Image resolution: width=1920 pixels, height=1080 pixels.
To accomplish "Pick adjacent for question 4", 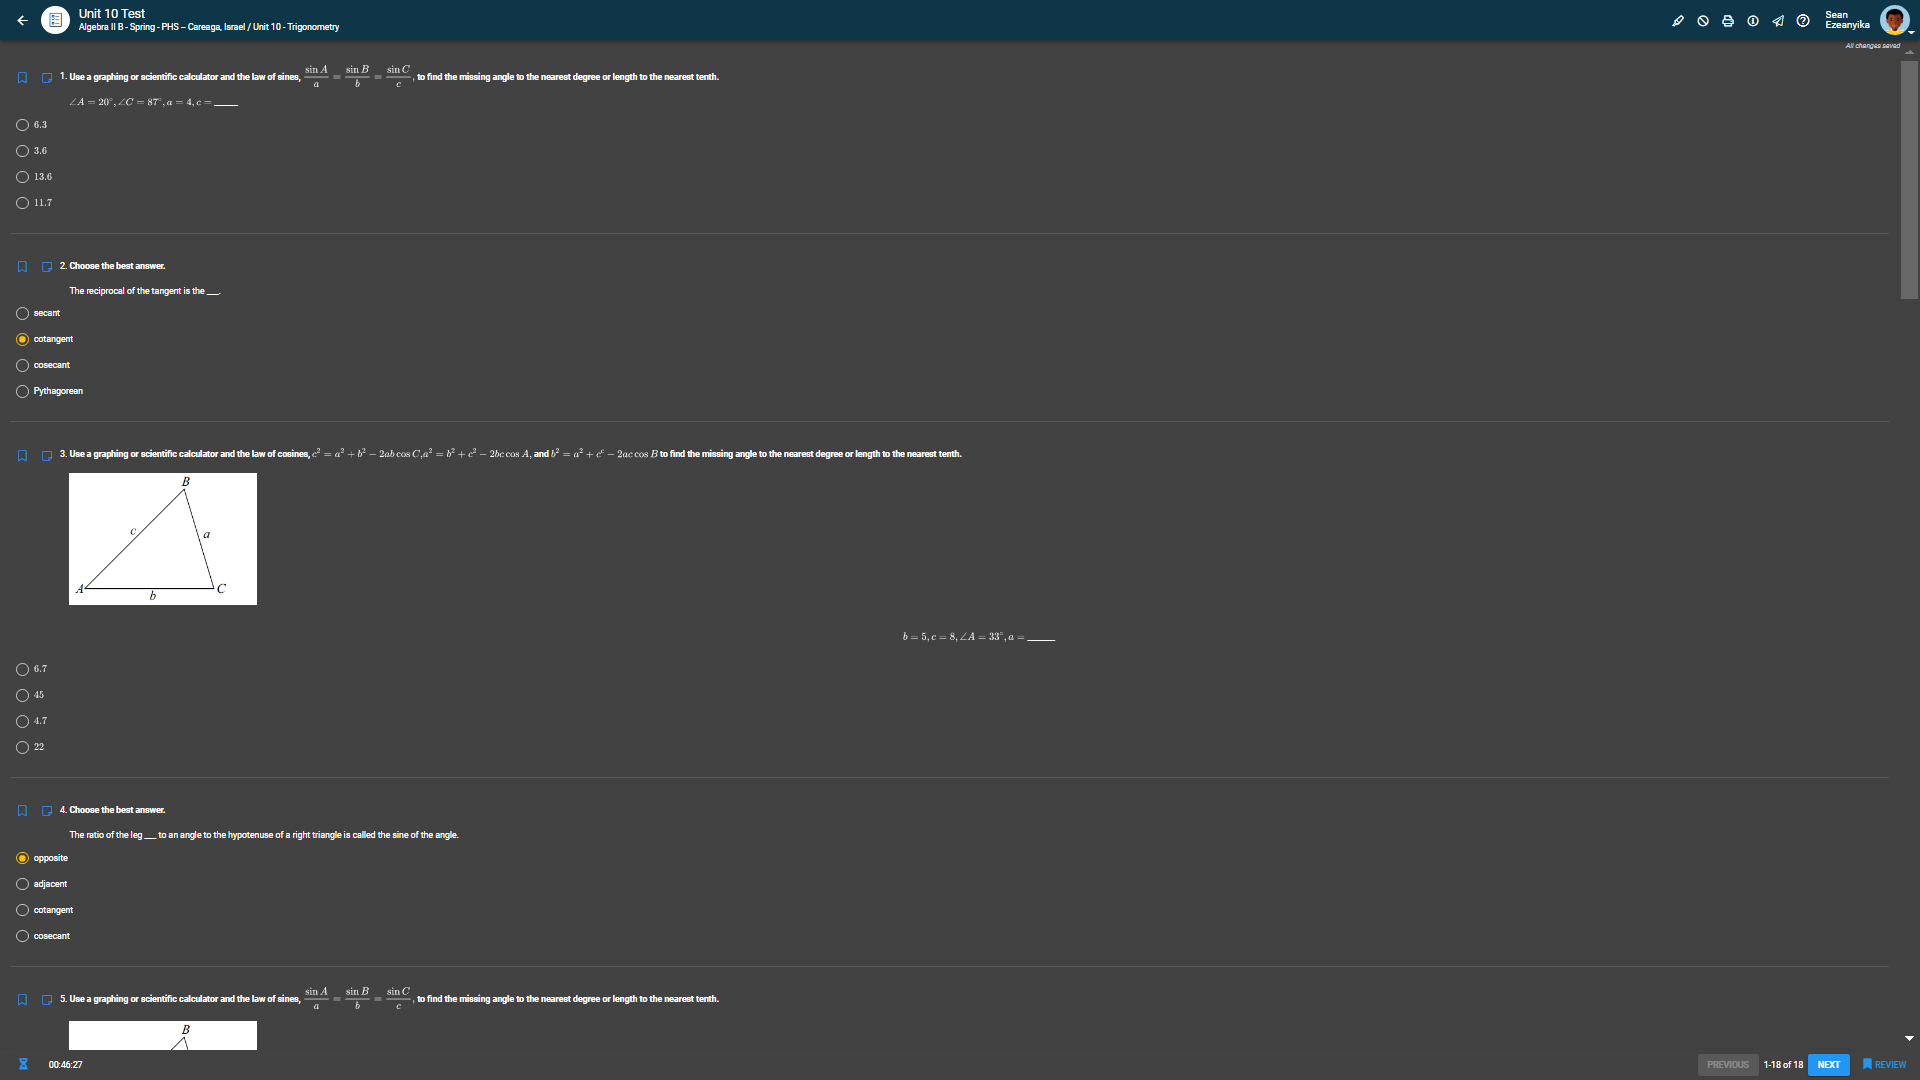I will coord(22,884).
